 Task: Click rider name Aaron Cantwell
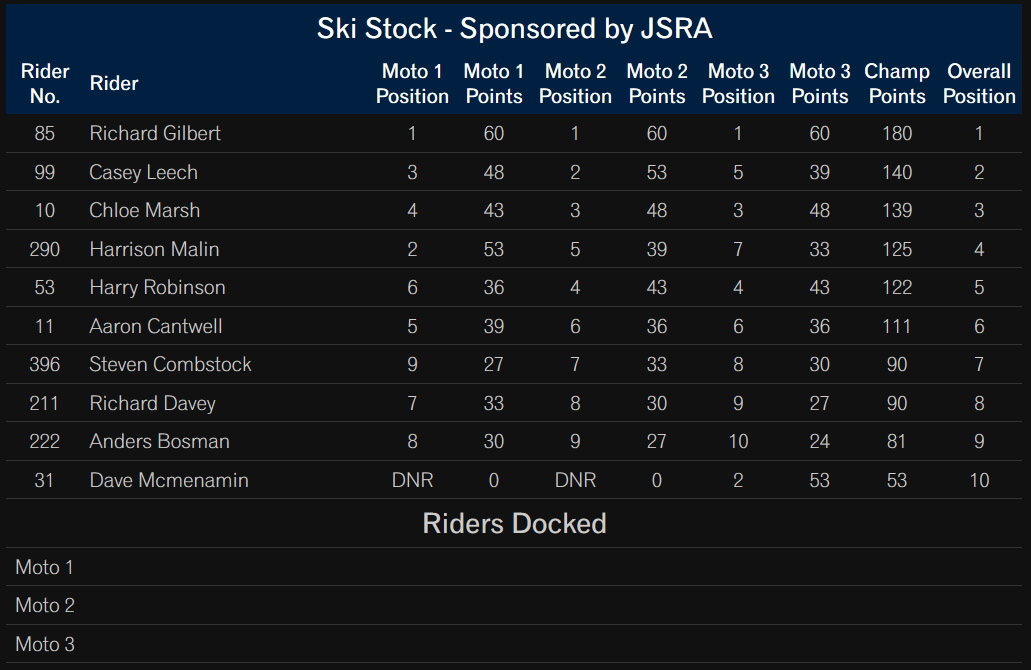pyautogui.click(x=156, y=326)
